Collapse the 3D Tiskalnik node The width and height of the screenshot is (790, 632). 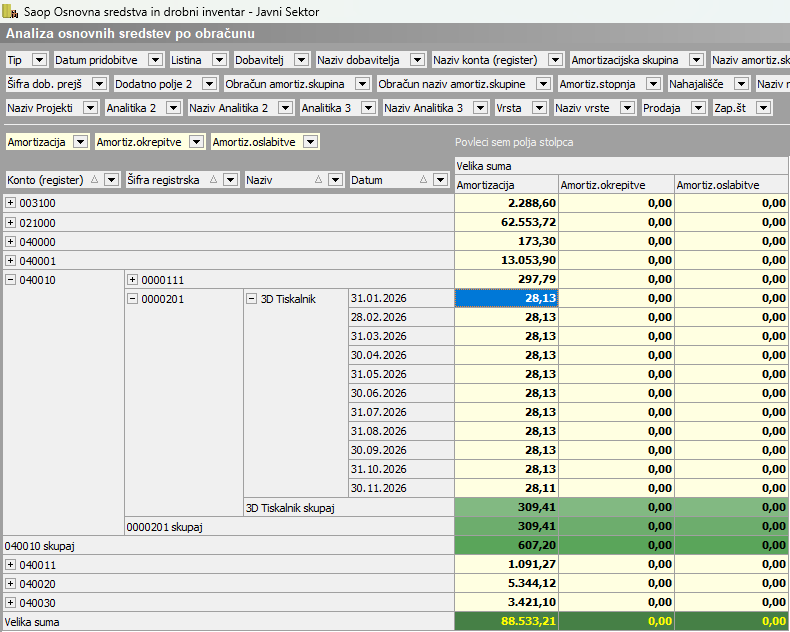pos(252,298)
